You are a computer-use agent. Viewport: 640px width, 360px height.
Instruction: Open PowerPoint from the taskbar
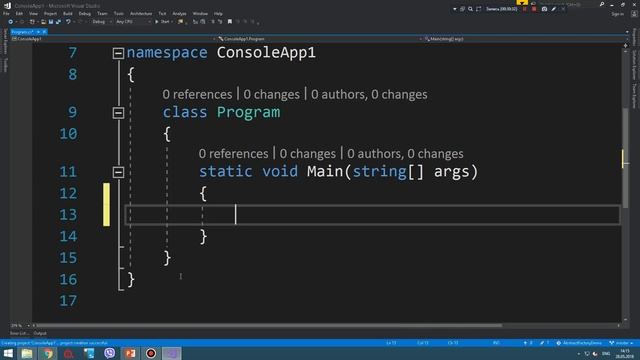[x=130, y=353]
